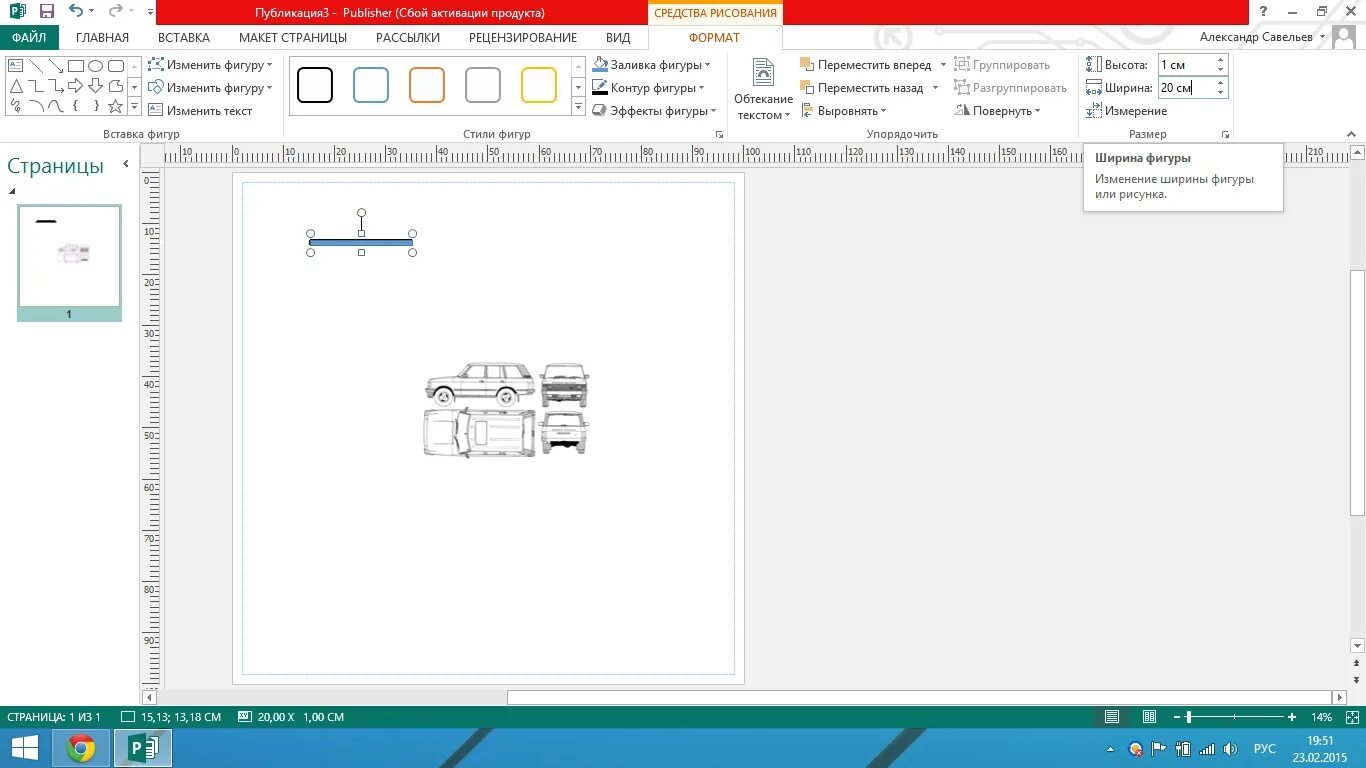Image resolution: width=1366 pixels, height=768 pixels.
Task: Switch to the ВСТАВКА tab
Action: click(x=184, y=38)
